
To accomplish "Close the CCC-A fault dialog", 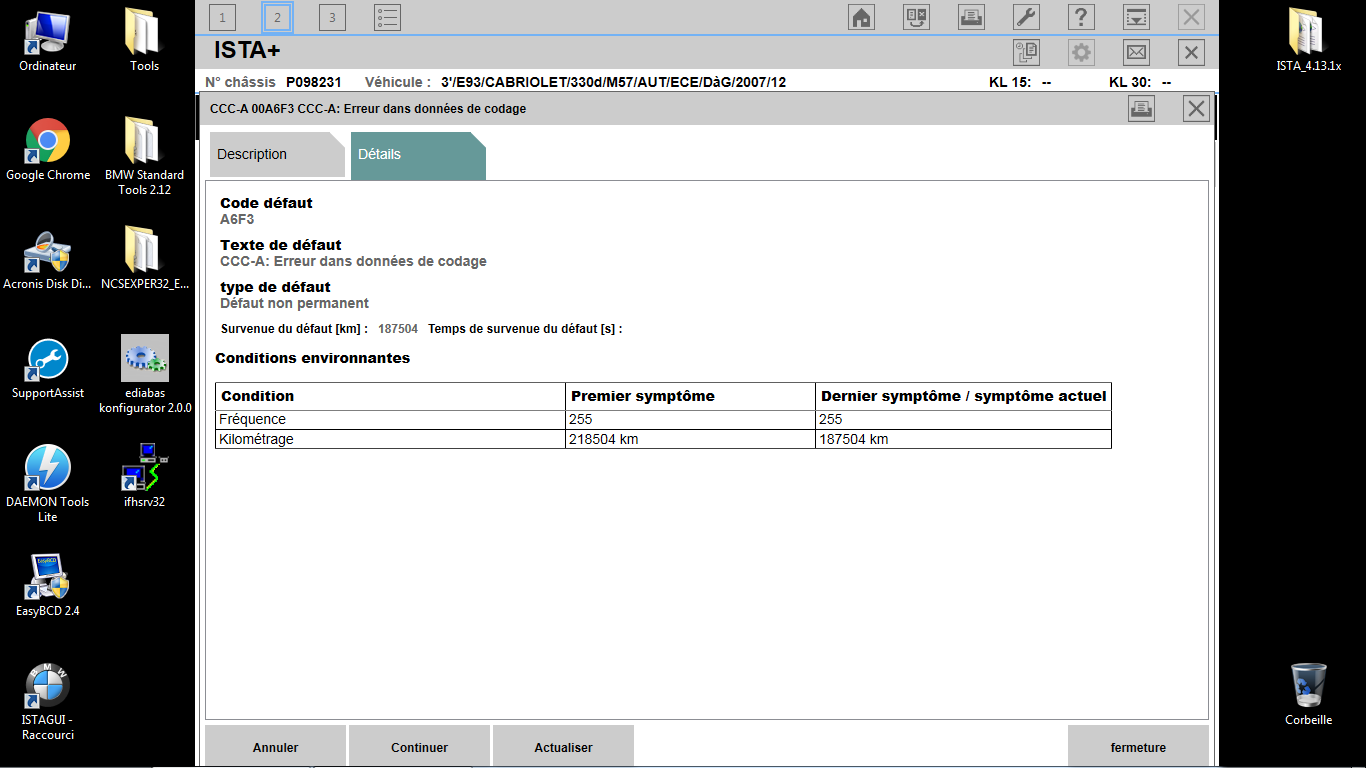I will pyautogui.click(x=1196, y=109).
